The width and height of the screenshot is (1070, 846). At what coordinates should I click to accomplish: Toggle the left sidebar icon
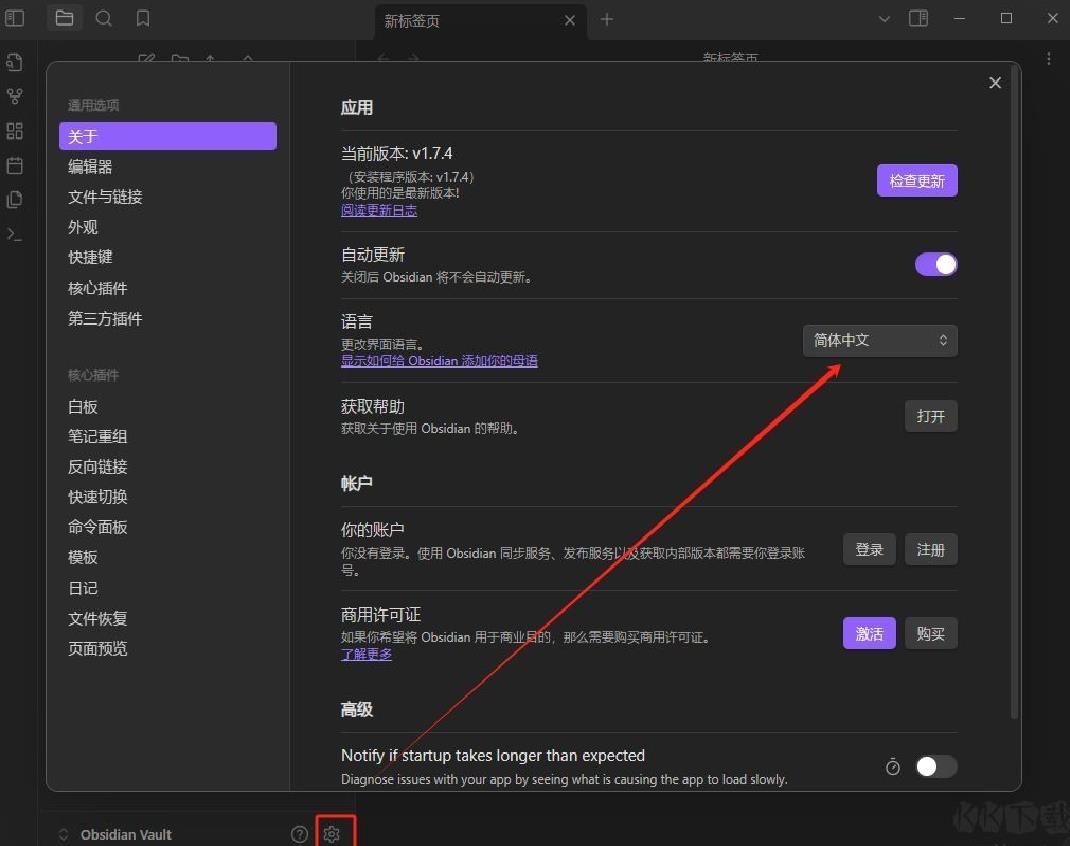tap(14, 18)
